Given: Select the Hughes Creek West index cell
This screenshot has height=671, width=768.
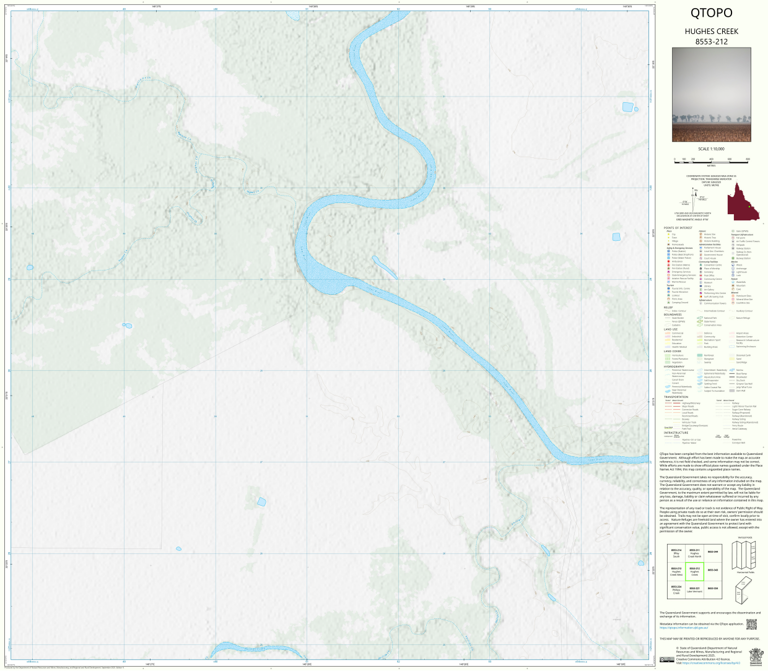Looking at the screenshot, I should point(676,572).
